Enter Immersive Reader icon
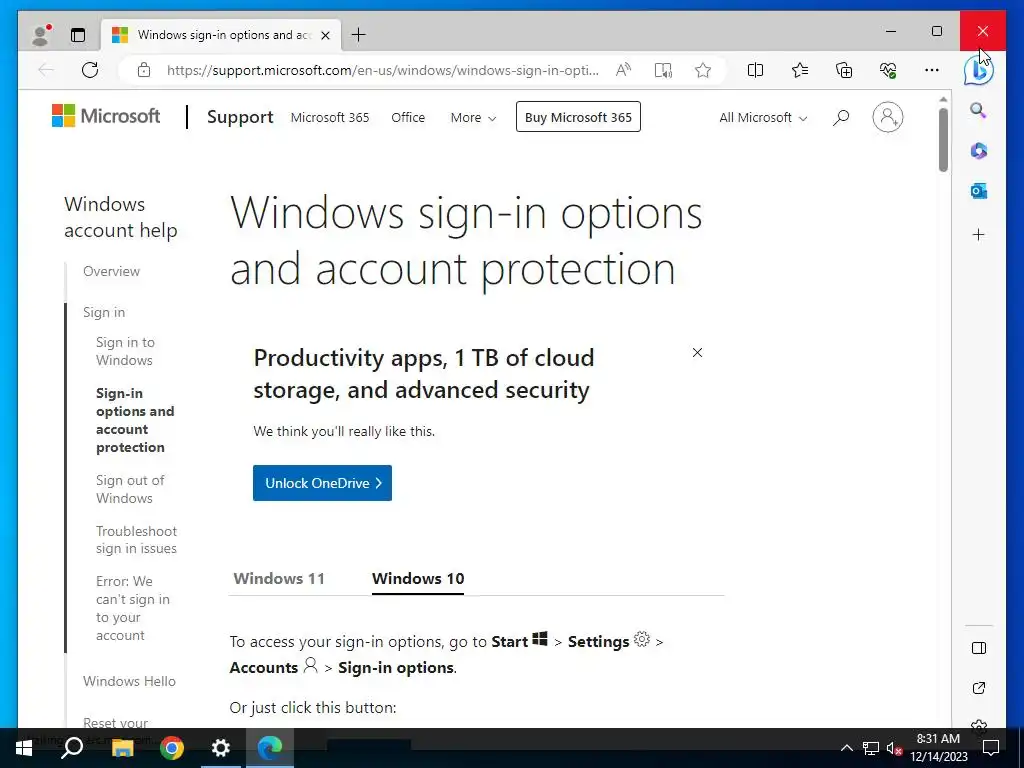The width and height of the screenshot is (1024, 768). coord(663,70)
